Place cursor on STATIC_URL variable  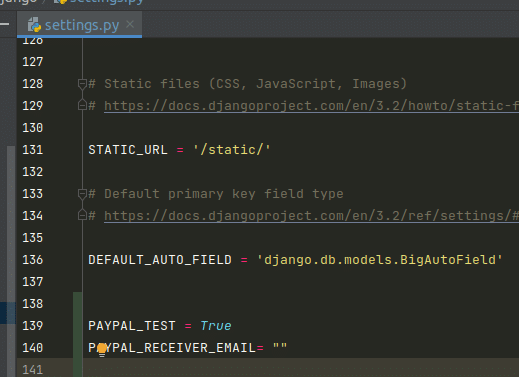point(128,150)
